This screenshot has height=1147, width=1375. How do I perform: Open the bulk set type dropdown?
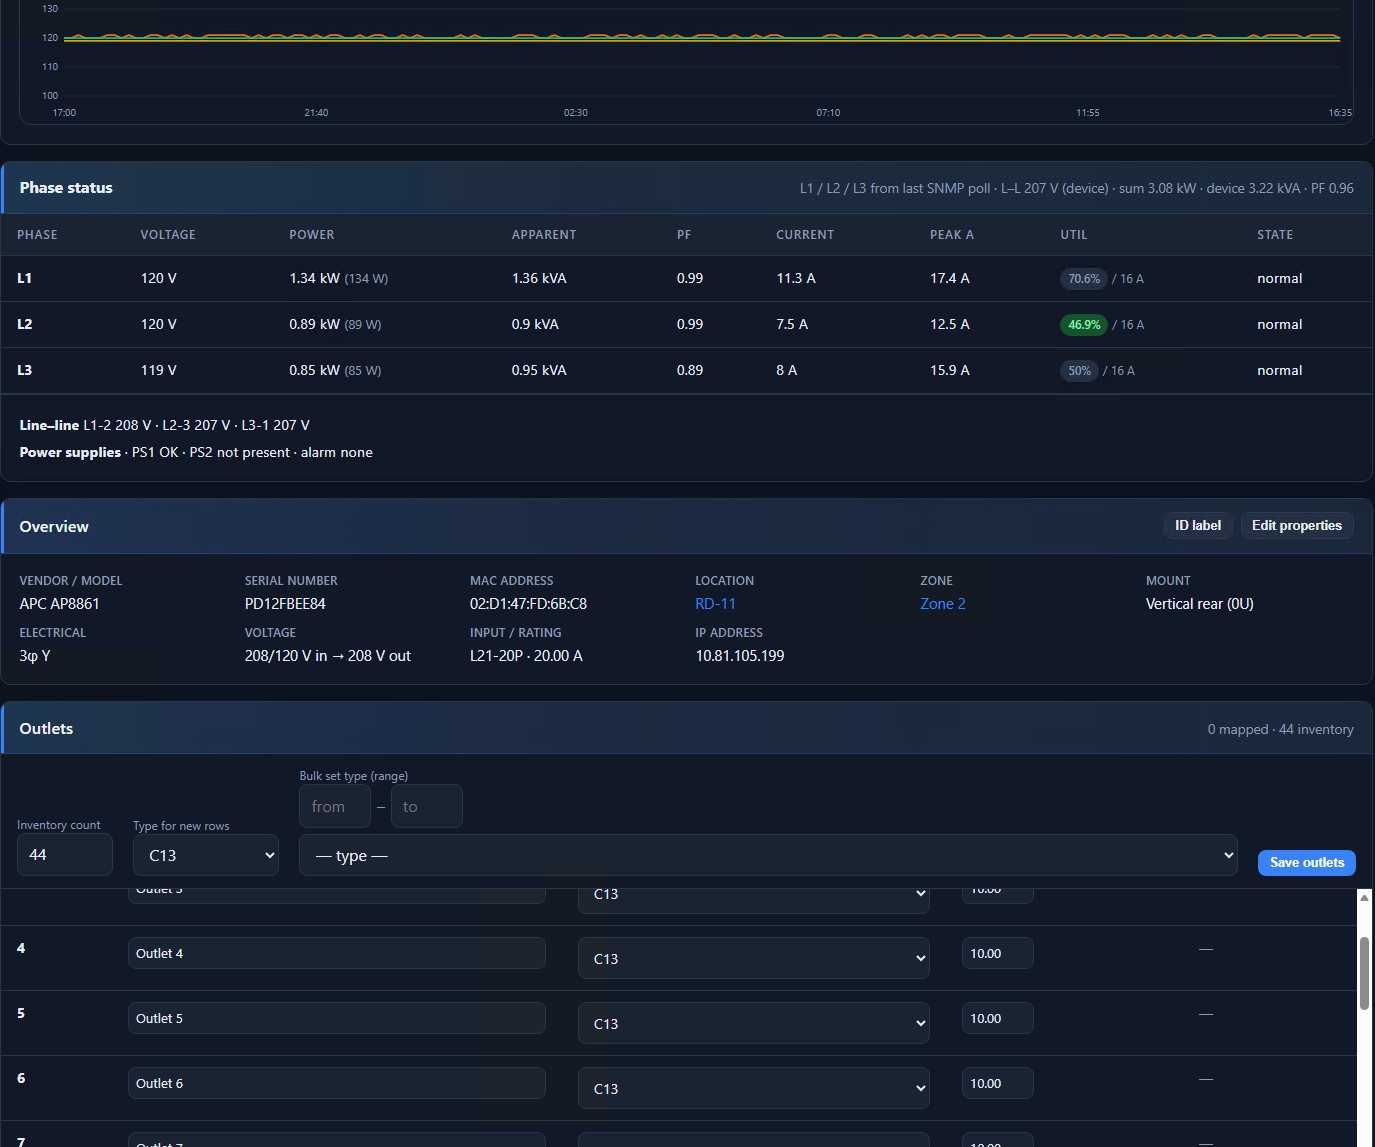768,855
